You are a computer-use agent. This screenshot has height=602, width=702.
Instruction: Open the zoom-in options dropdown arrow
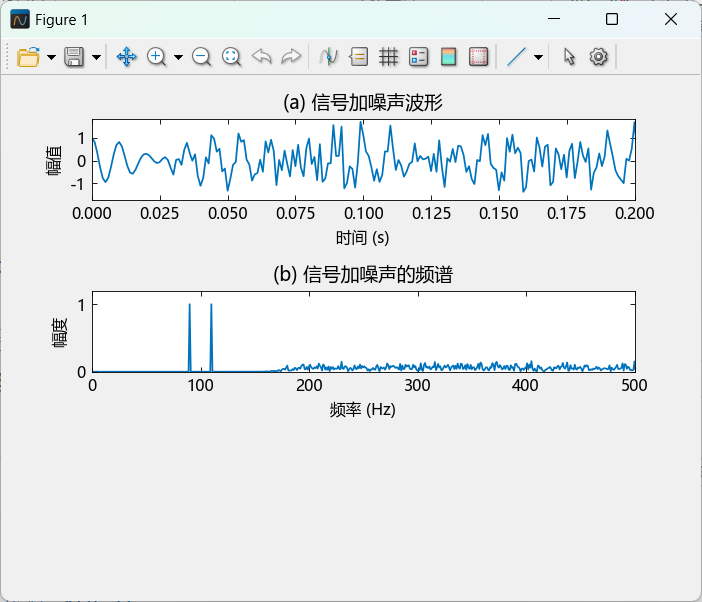click(x=178, y=57)
